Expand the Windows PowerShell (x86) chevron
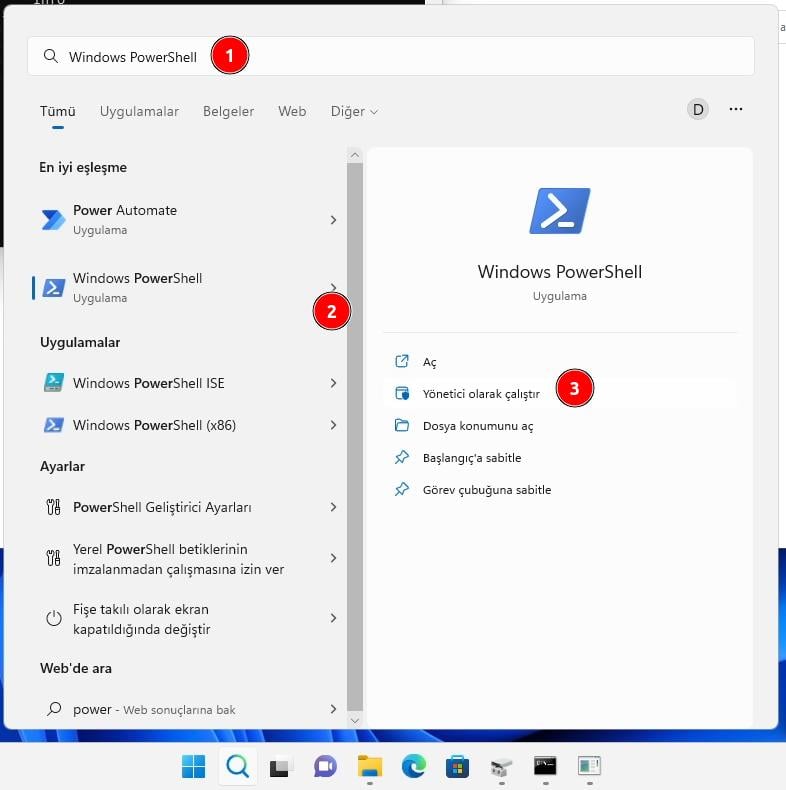786x790 pixels. pos(333,425)
